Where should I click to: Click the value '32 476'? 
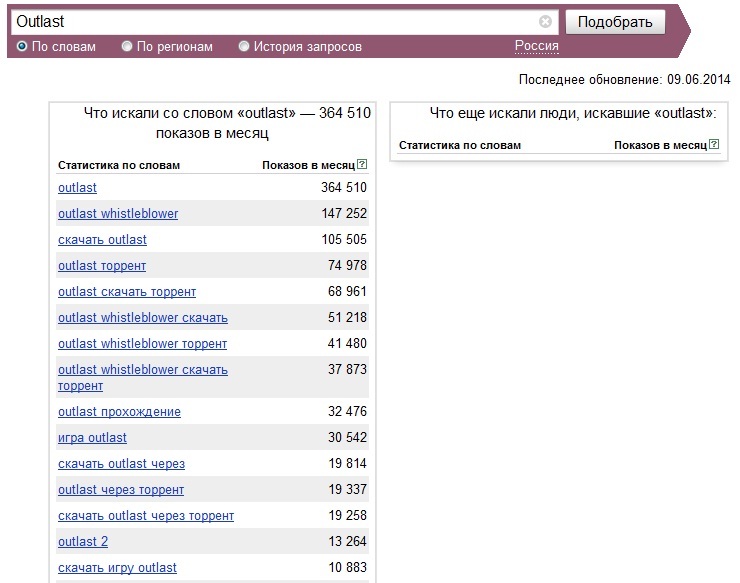(347, 411)
